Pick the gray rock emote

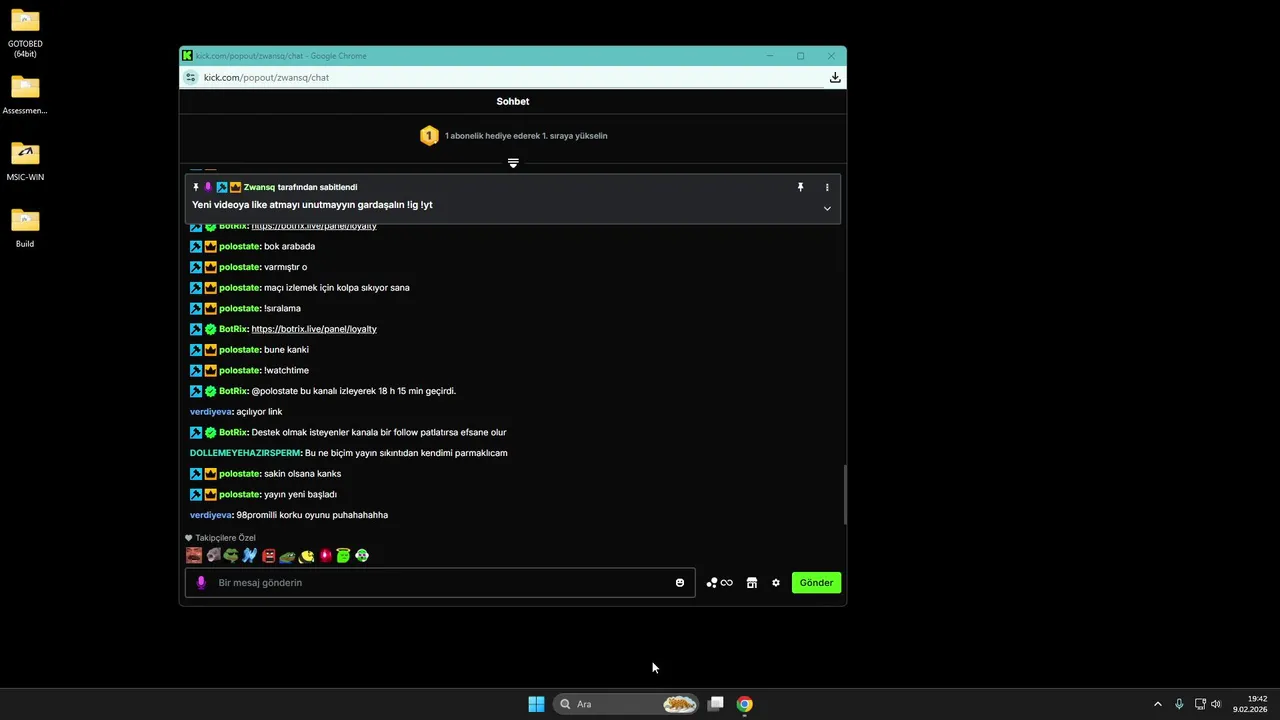click(213, 556)
